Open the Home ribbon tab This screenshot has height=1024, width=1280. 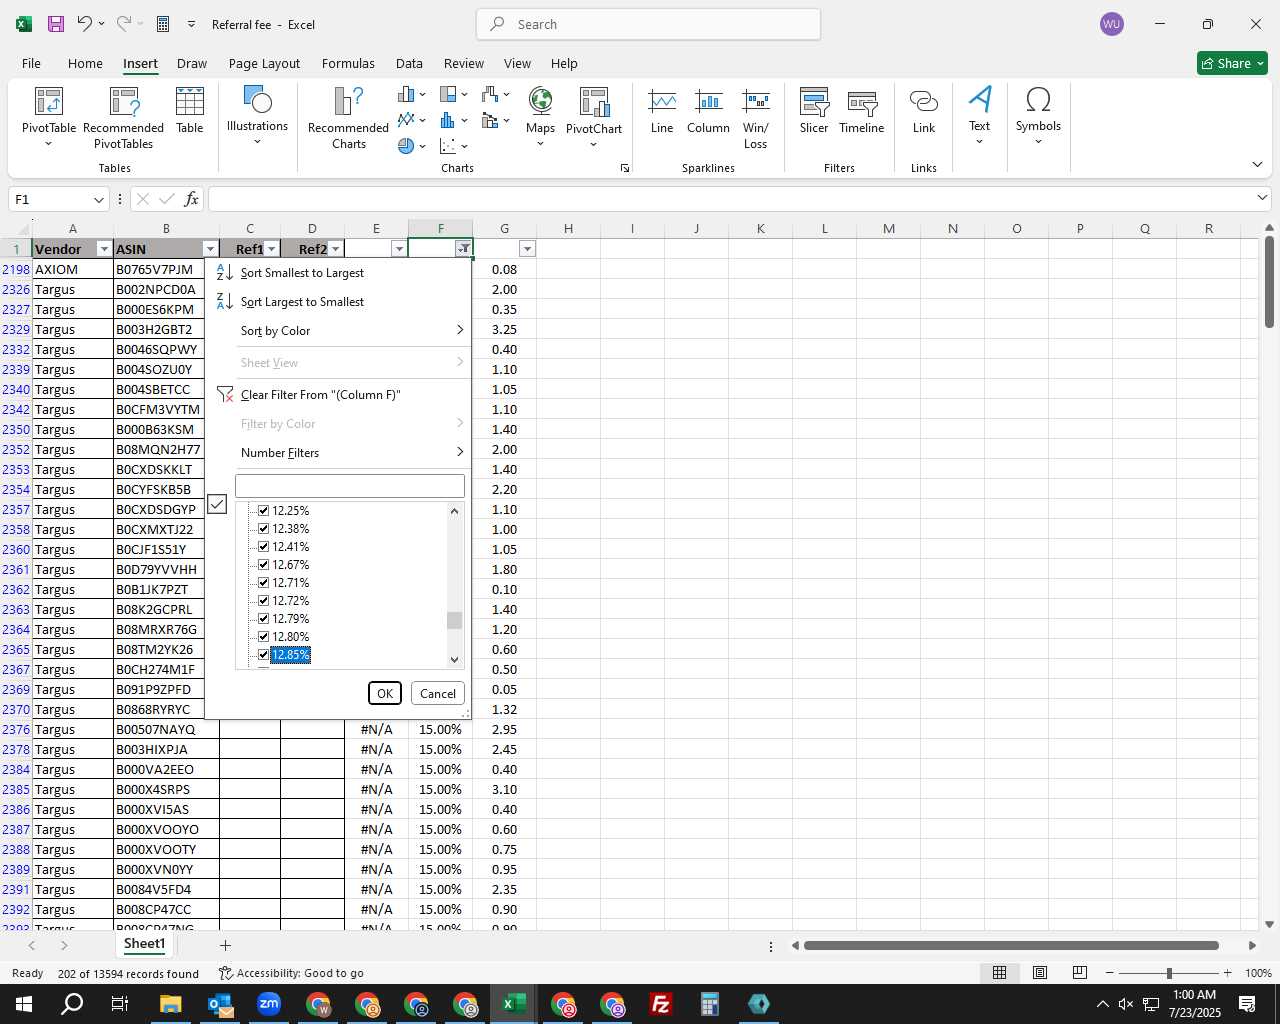pyautogui.click(x=85, y=63)
